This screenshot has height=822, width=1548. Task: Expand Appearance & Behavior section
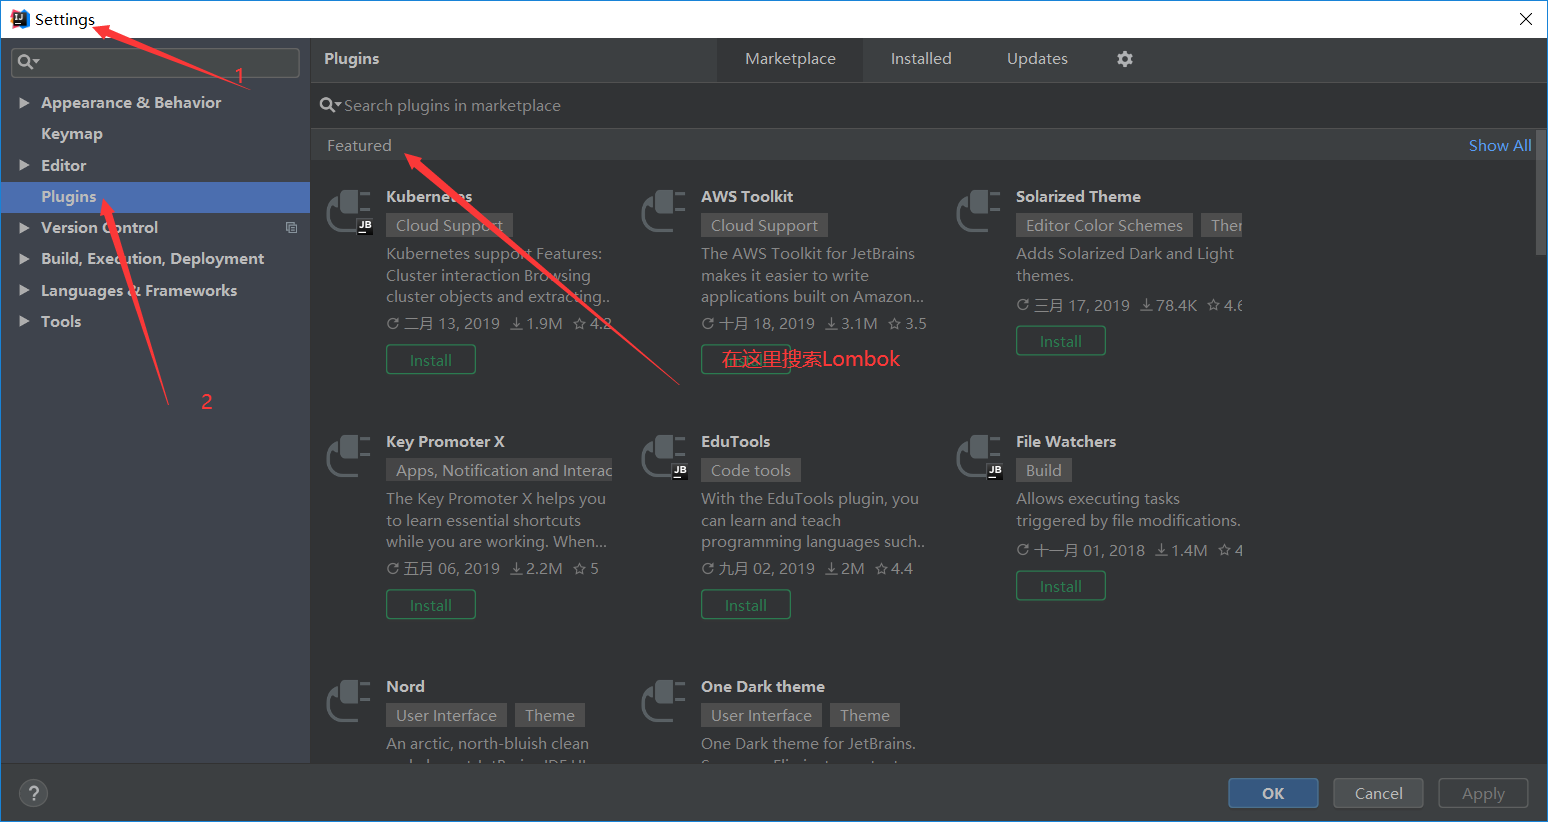tap(24, 102)
